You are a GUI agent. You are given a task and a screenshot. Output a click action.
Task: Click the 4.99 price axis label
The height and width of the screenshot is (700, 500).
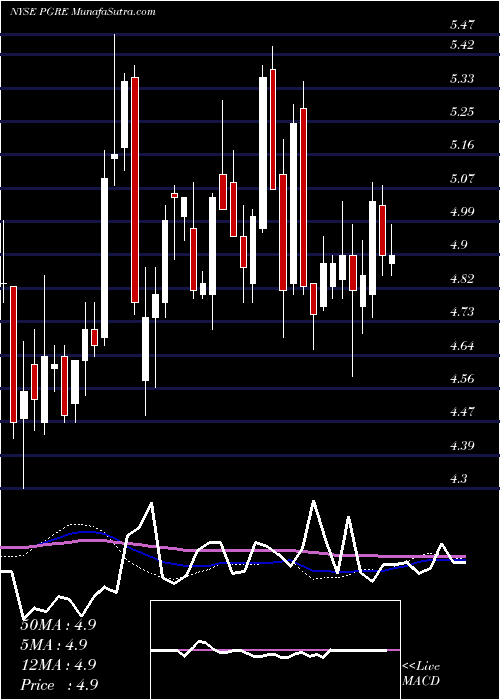(x=462, y=212)
